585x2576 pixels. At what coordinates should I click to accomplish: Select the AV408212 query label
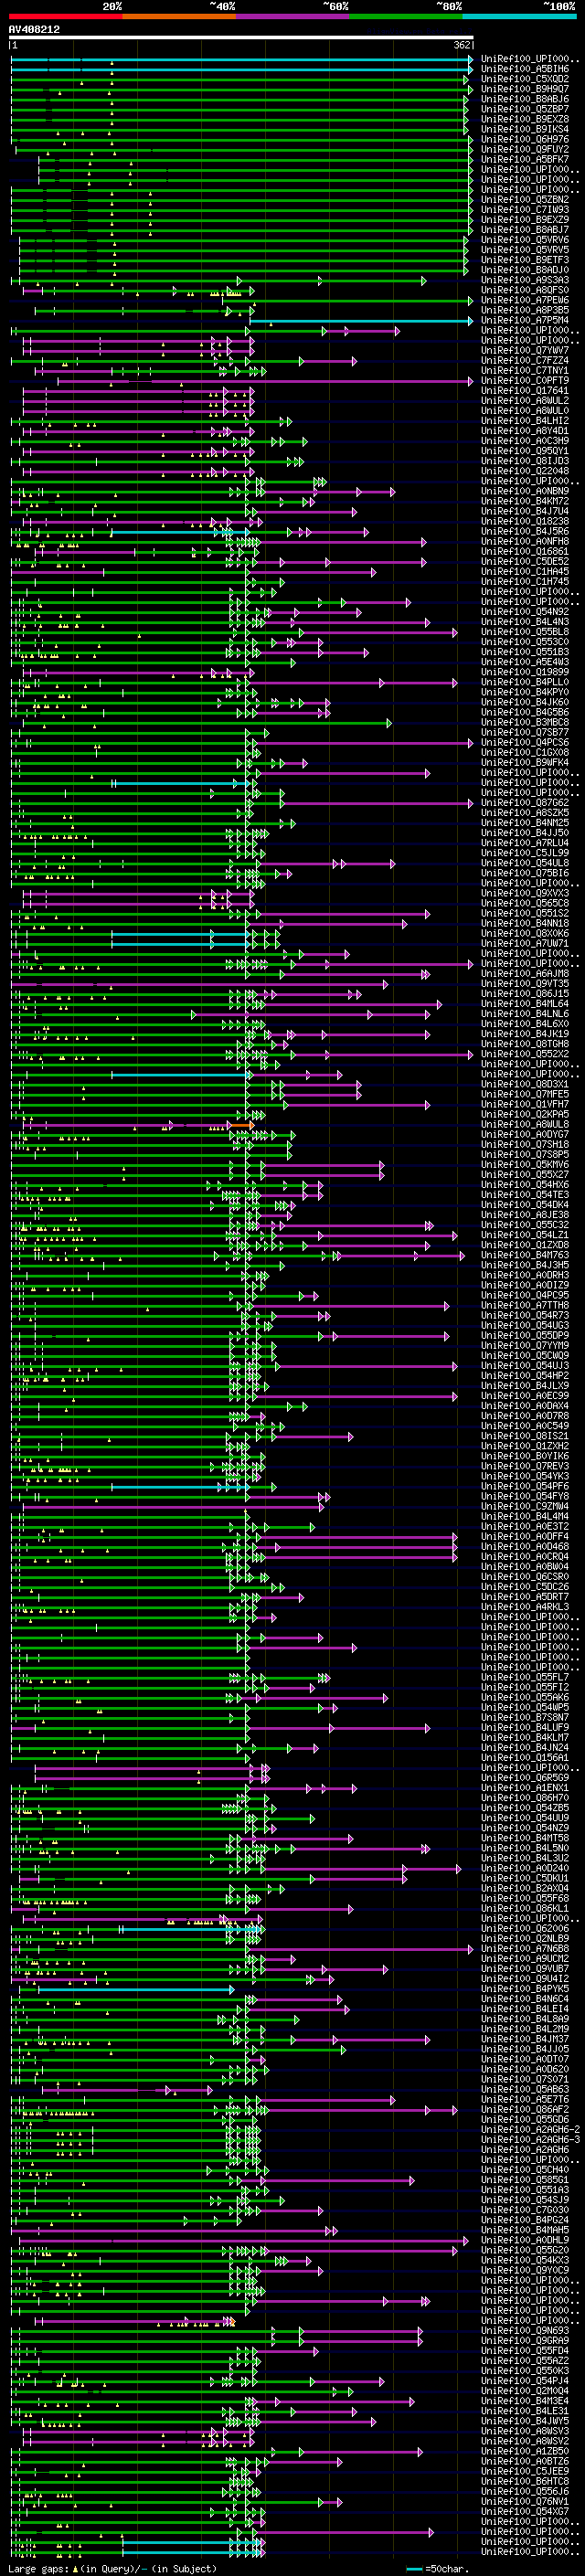point(34,30)
